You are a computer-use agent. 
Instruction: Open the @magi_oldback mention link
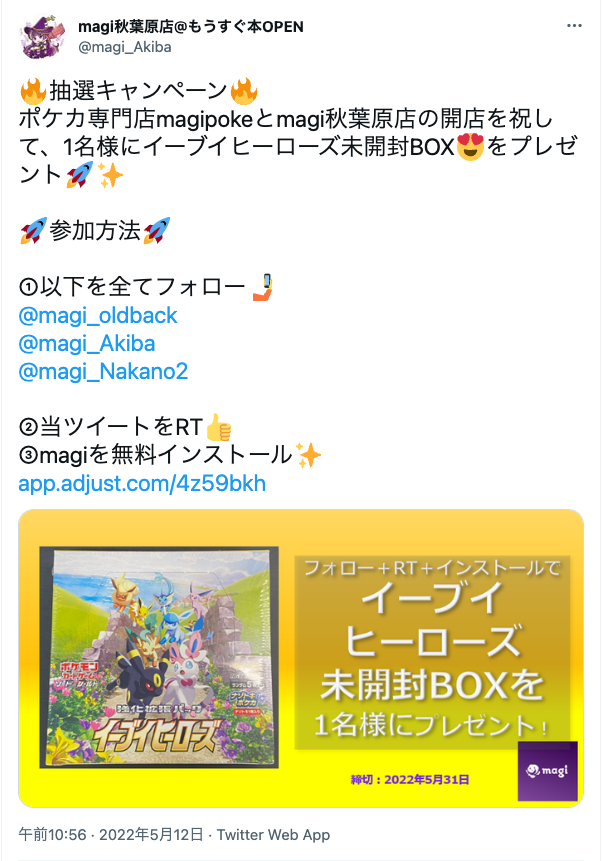click(x=98, y=315)
